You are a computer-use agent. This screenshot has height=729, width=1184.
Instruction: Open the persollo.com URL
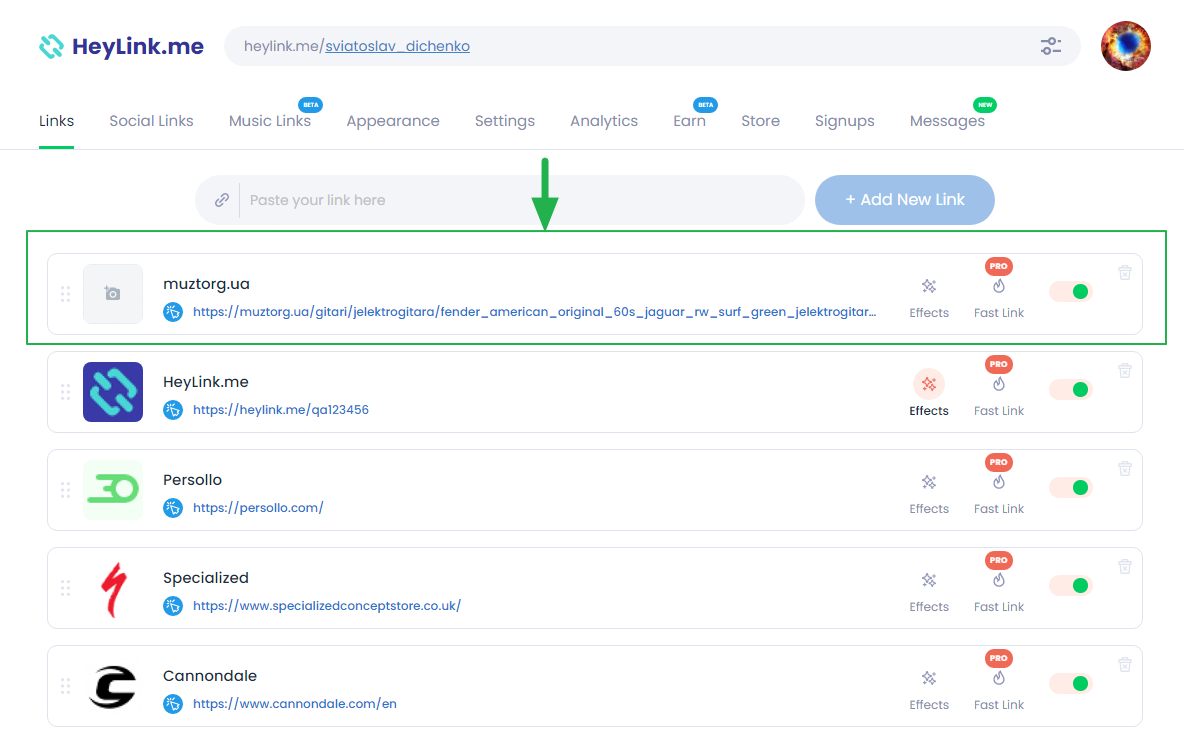[x=258, y=508]
